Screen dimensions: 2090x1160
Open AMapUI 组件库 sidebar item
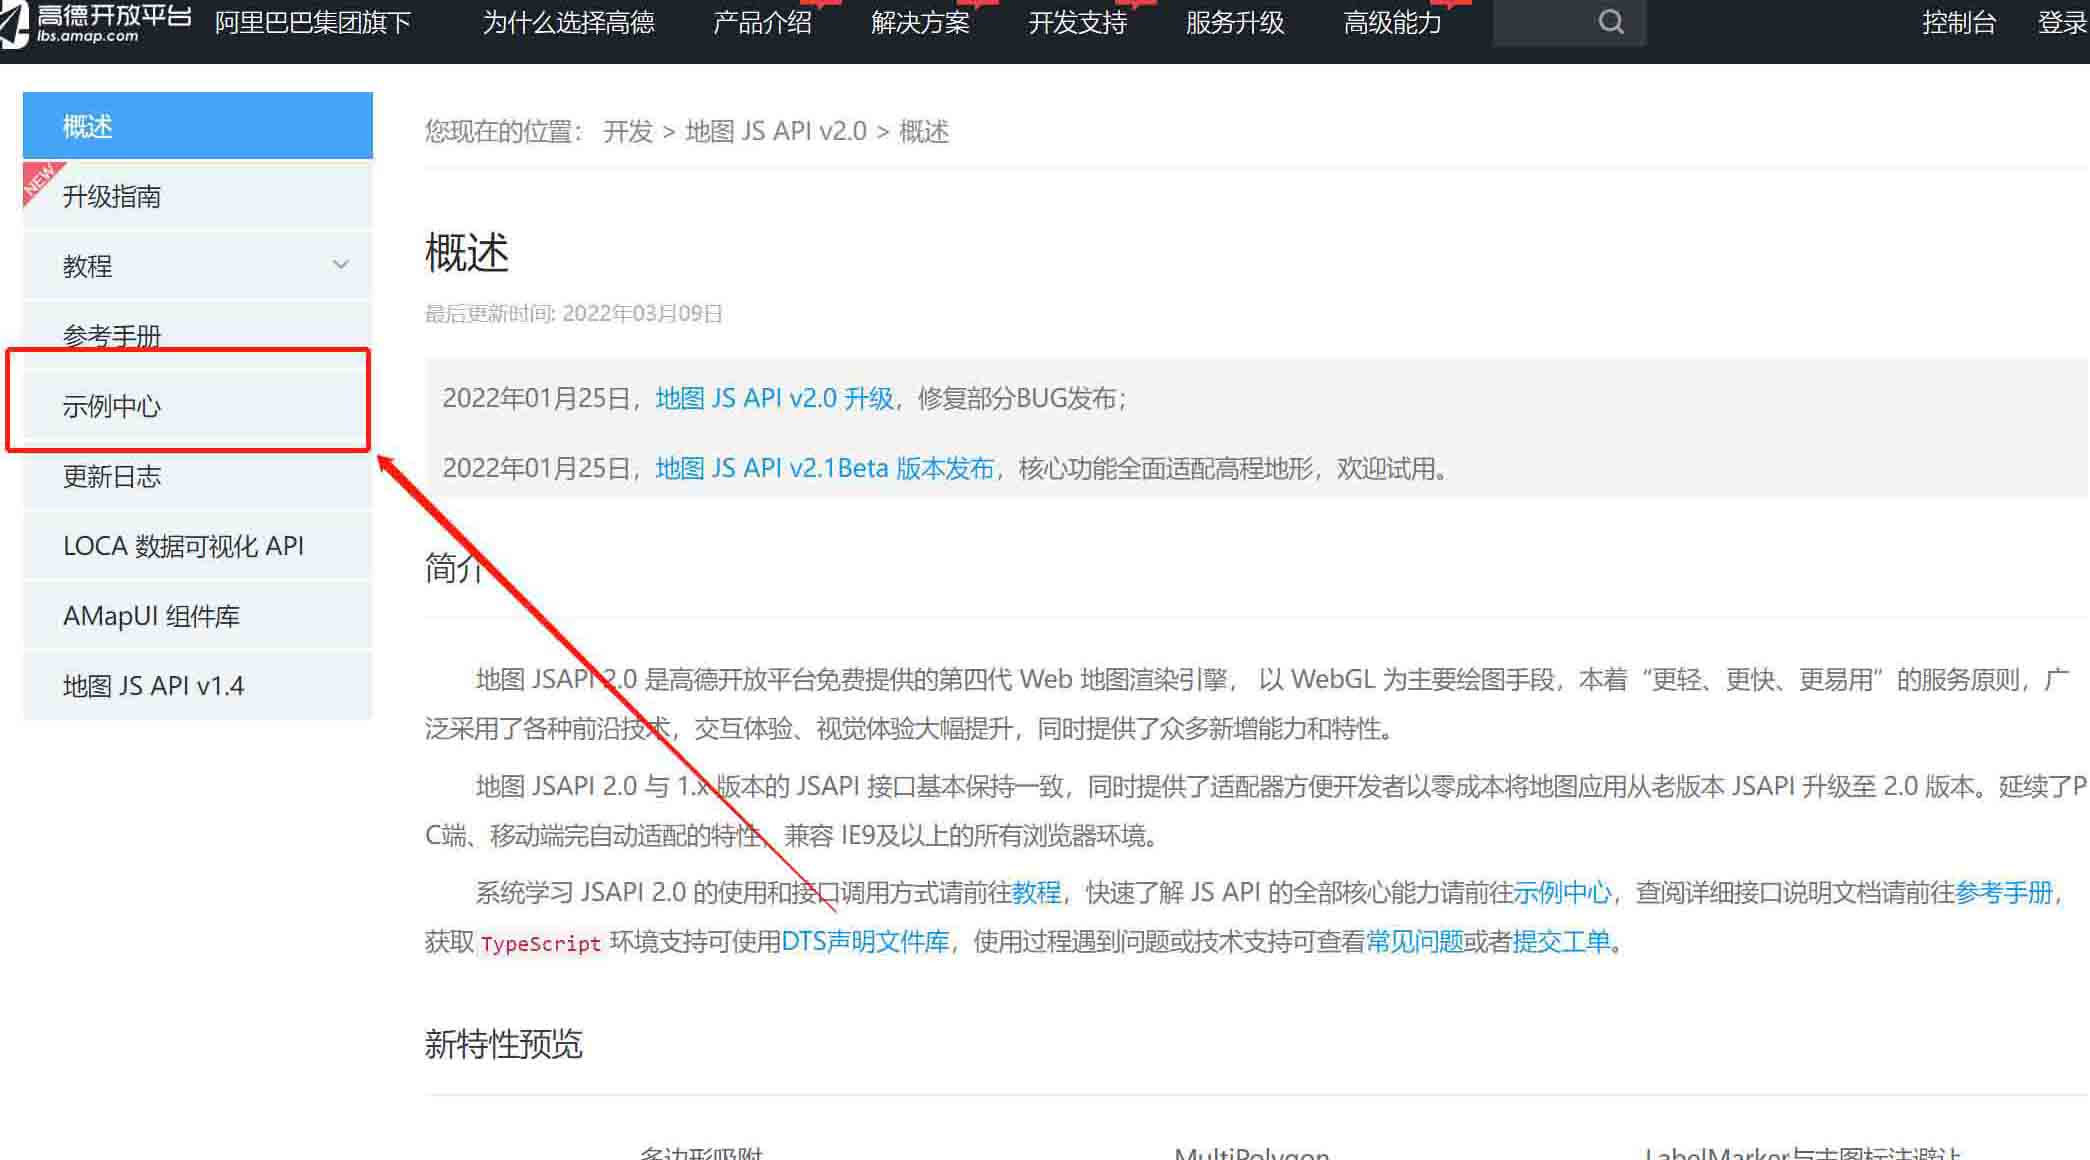pyautogui.click(x=198, y=616)
